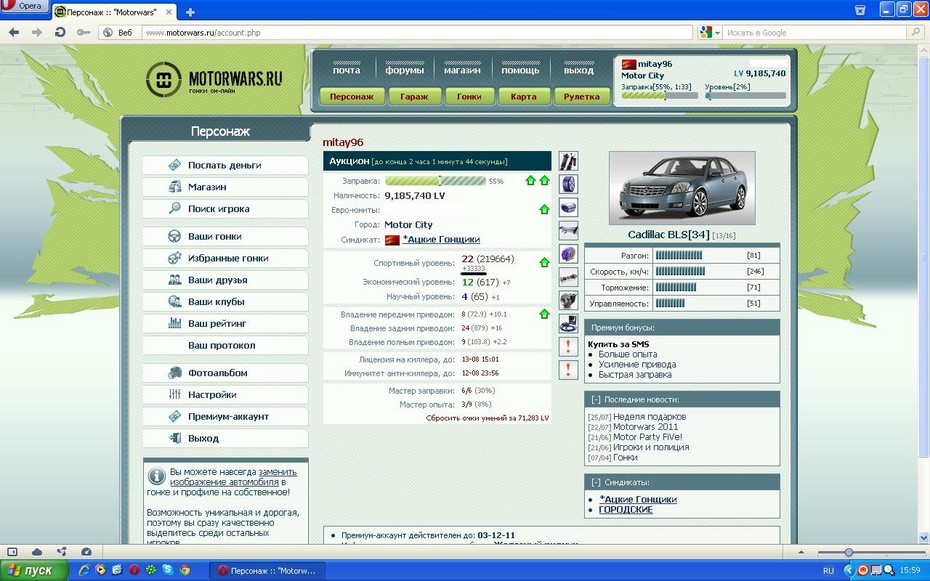Click green arrow next to Владение передним приводом
The image size is (930, 581).
point(544,314)
